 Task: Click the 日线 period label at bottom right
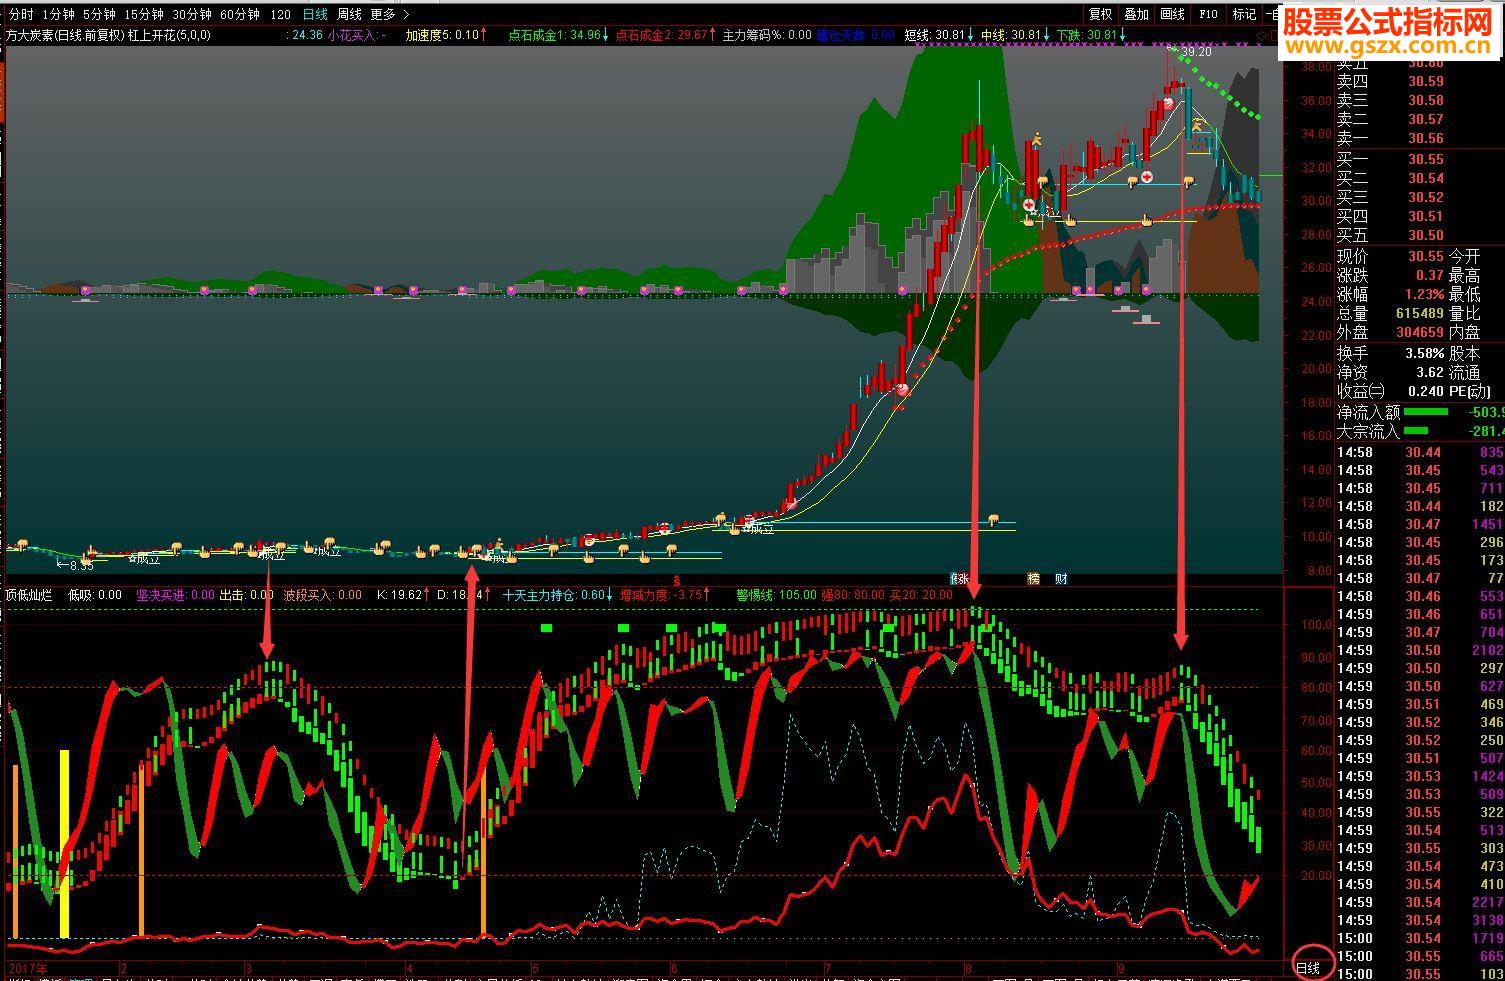coord(1308,967)
